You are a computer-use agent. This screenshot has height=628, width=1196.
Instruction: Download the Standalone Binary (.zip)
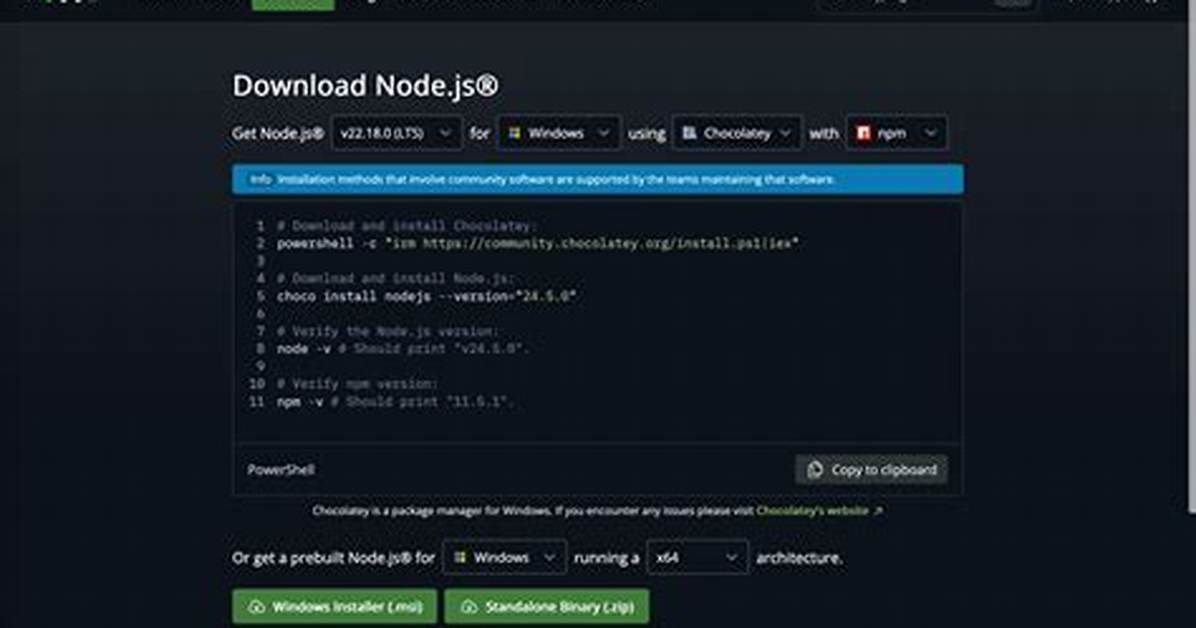tap(547, 607)
